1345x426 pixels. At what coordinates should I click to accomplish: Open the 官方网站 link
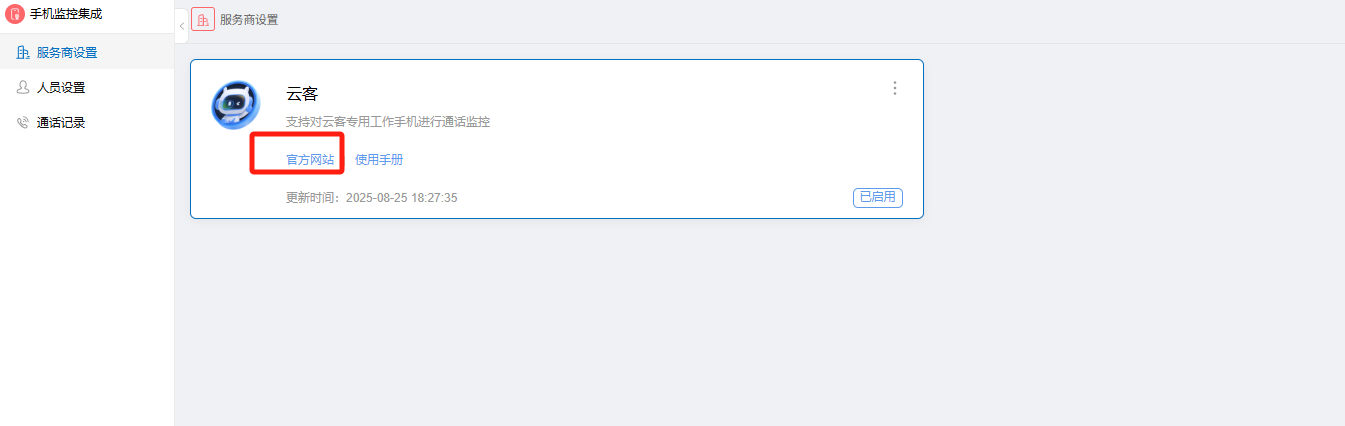click(310, 160)
